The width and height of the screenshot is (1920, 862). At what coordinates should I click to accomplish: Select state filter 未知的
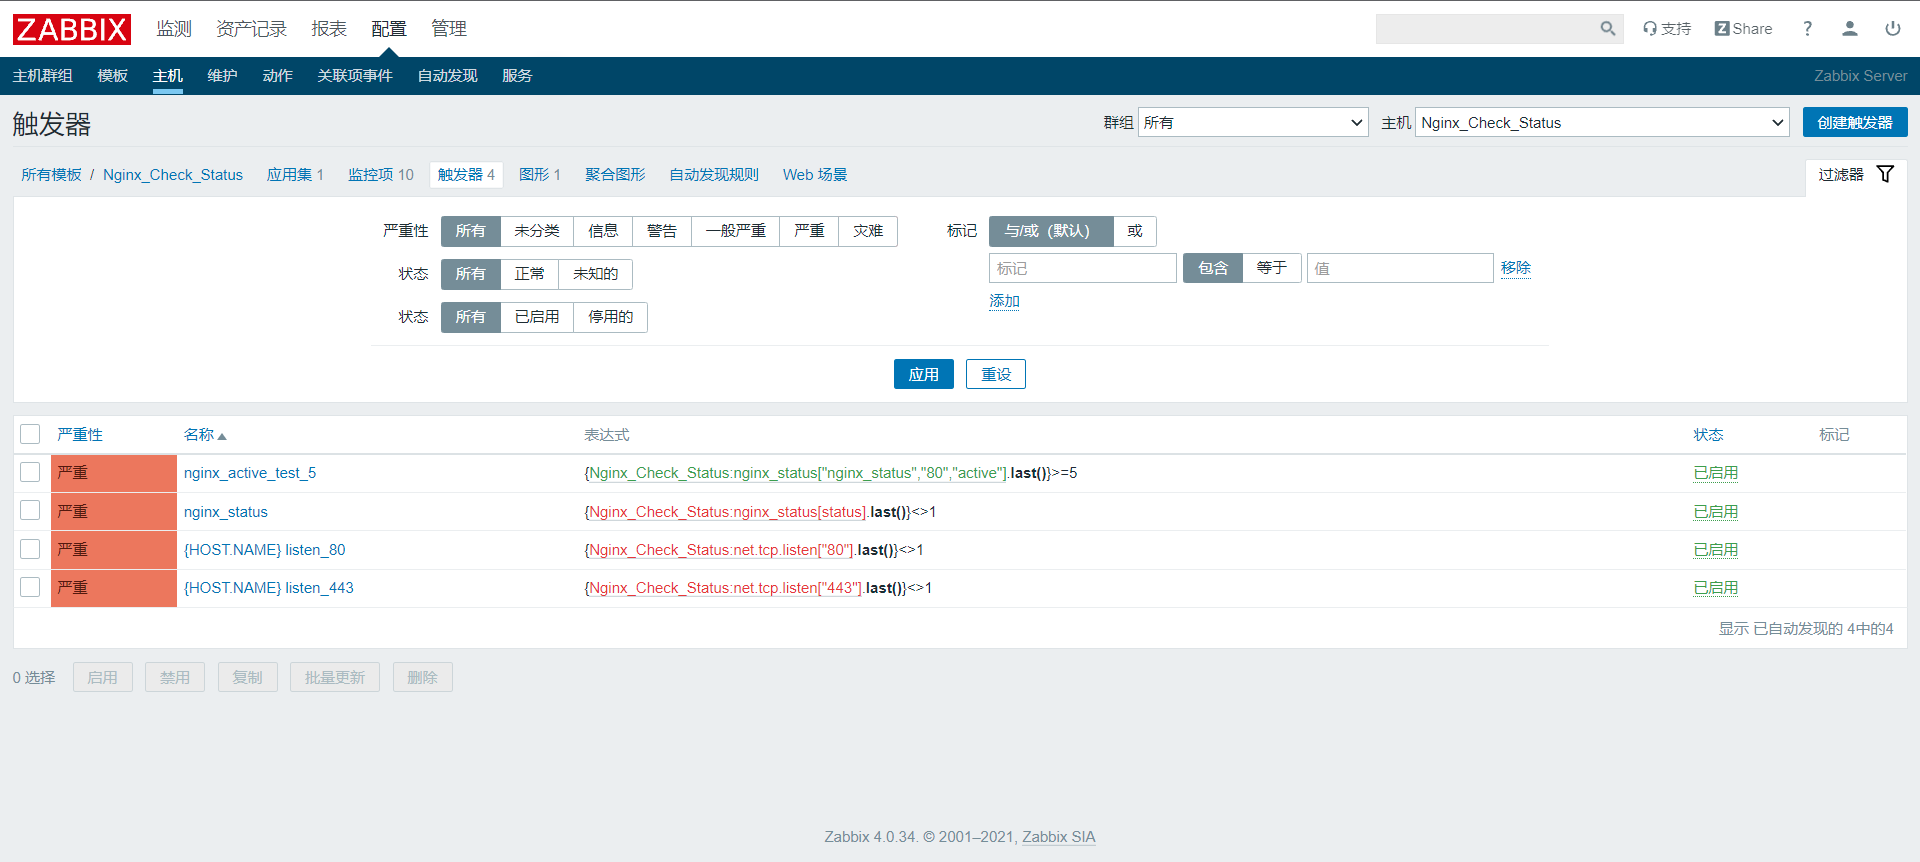pyautogui.click(x=596, y=274)
